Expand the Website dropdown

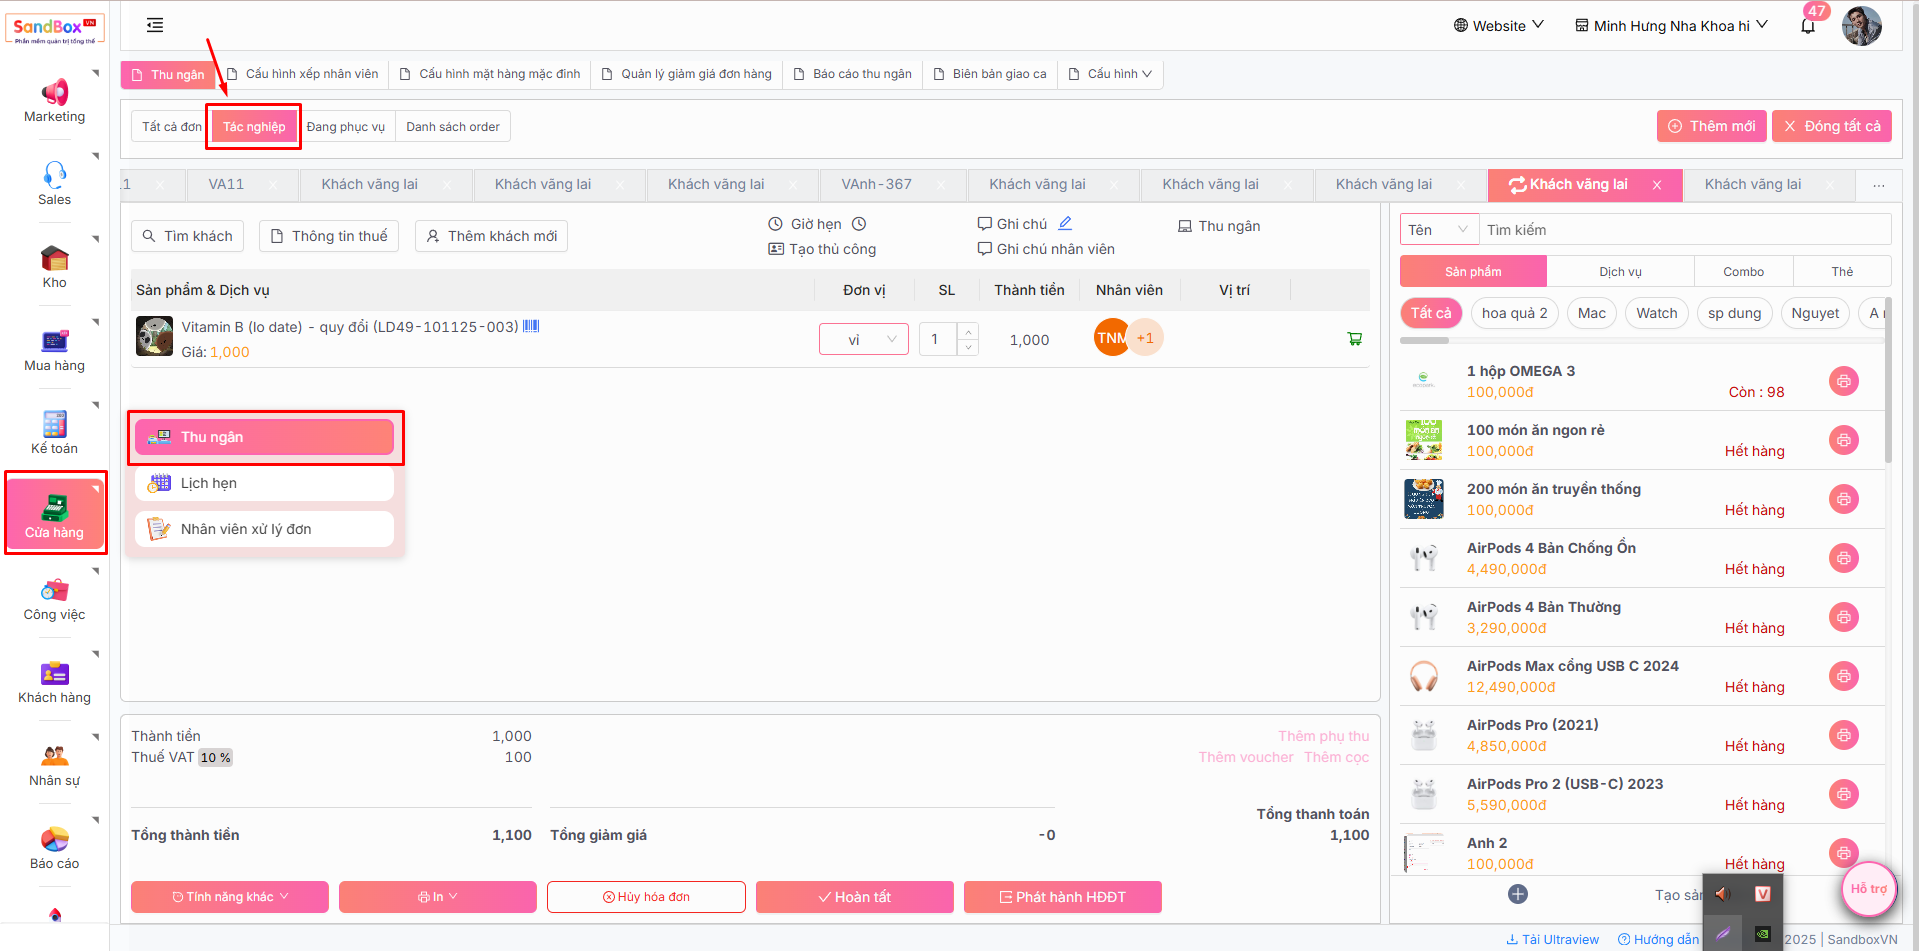(x=1498, y=26)
